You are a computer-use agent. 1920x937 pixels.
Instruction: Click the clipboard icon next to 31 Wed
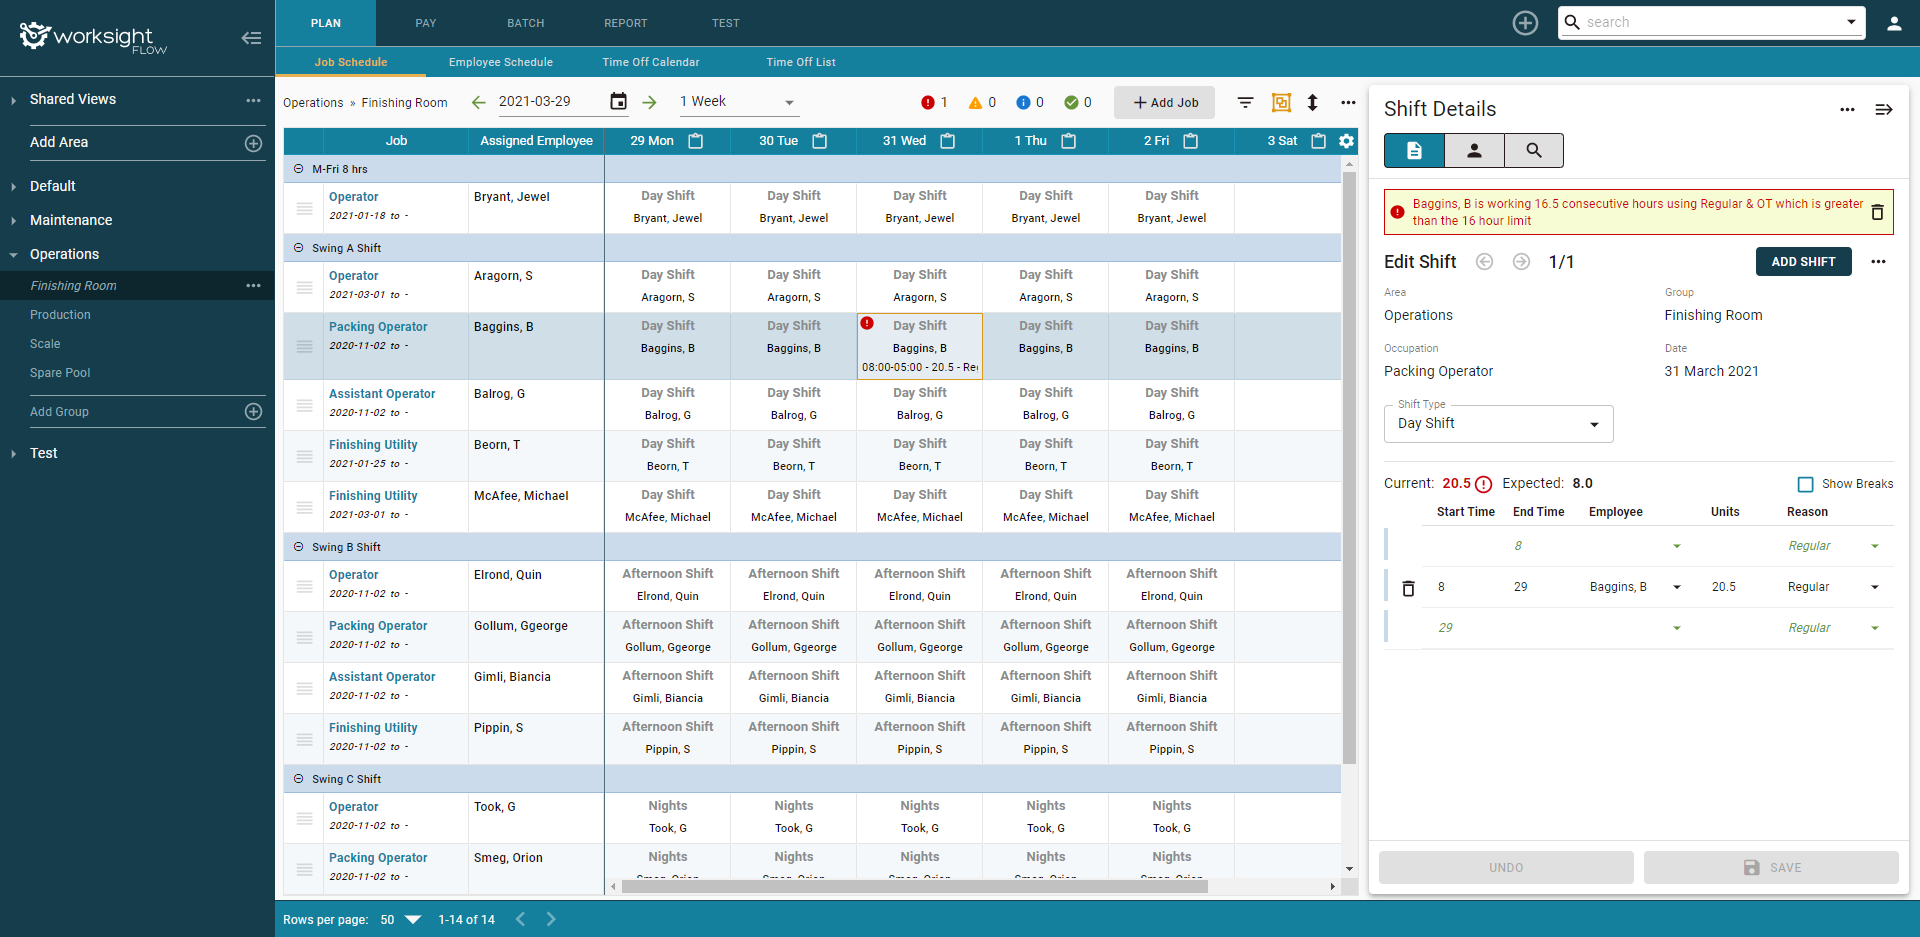tap(946, 141)
